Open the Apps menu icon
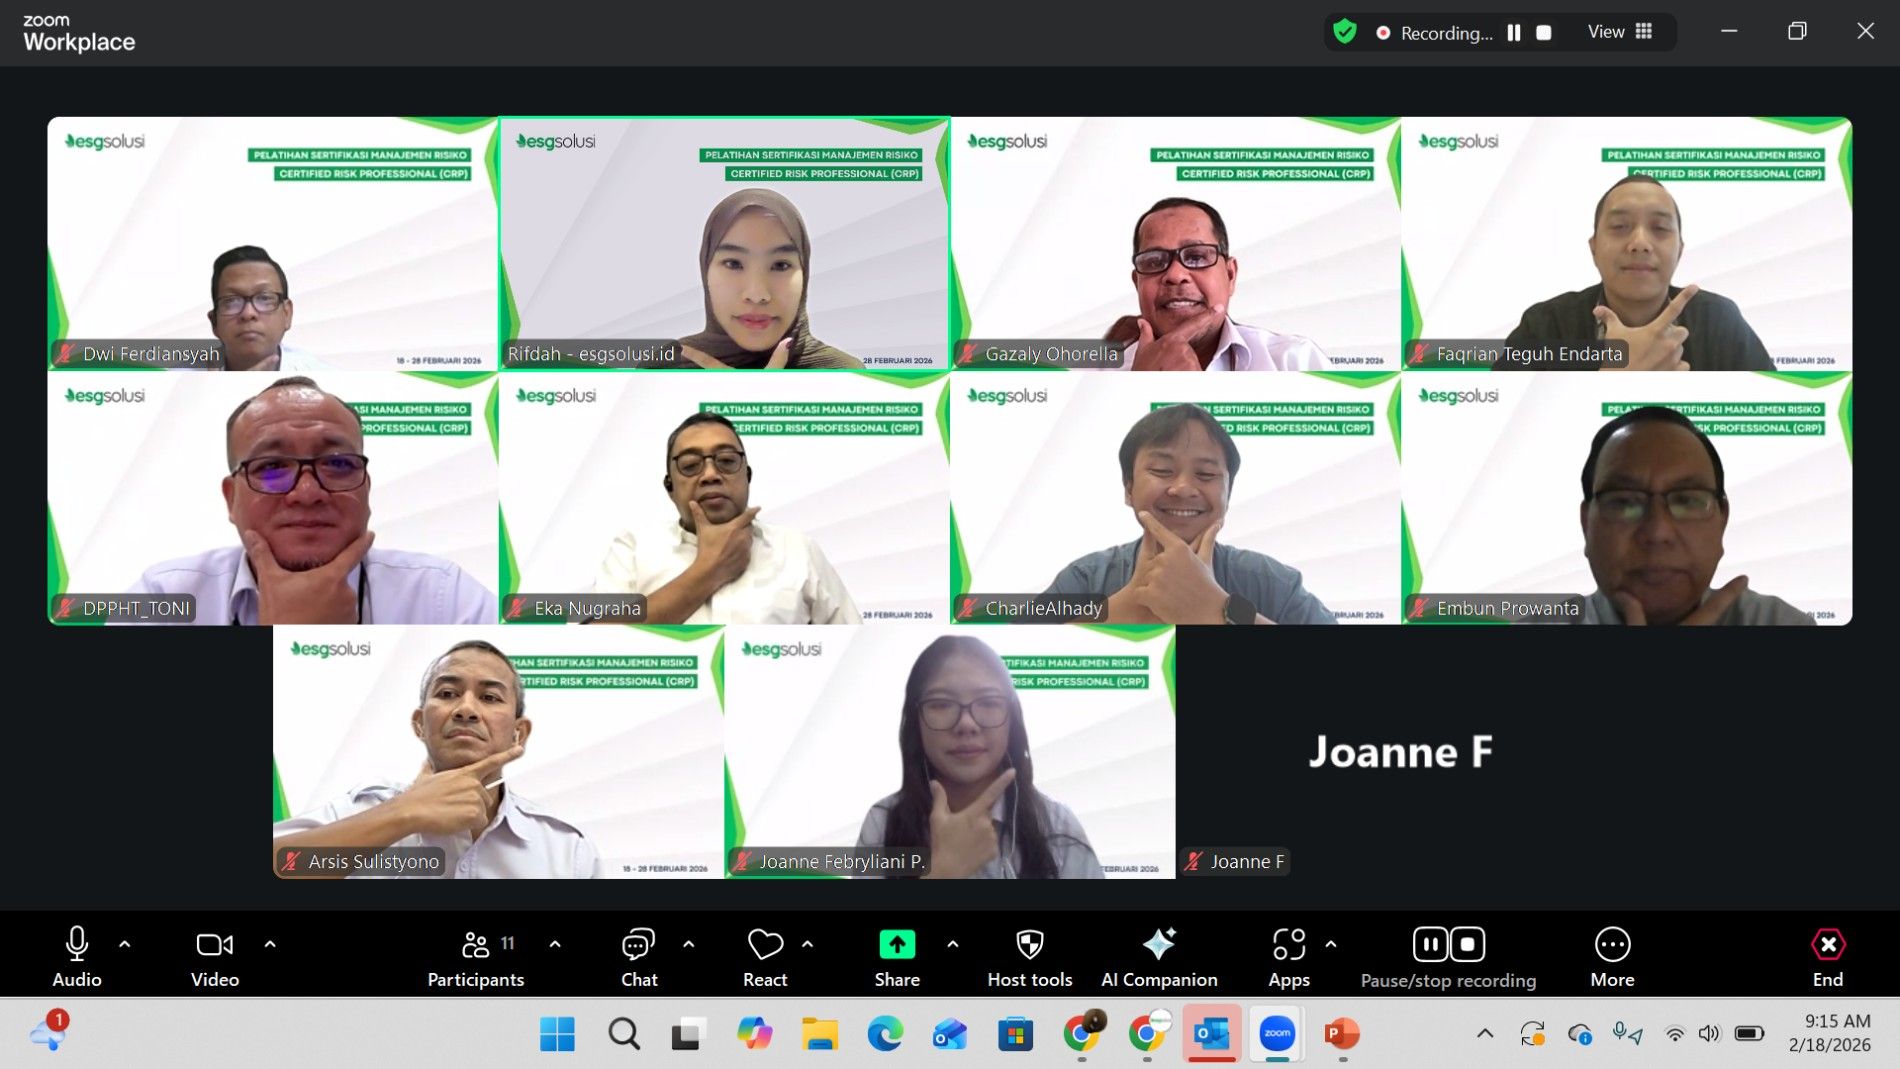1900x1069 pixels. (1289, 944)
